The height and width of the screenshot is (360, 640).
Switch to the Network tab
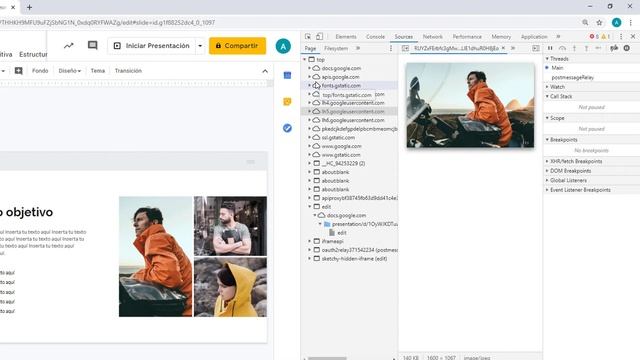pyautogui.click(x=432, y=37)
